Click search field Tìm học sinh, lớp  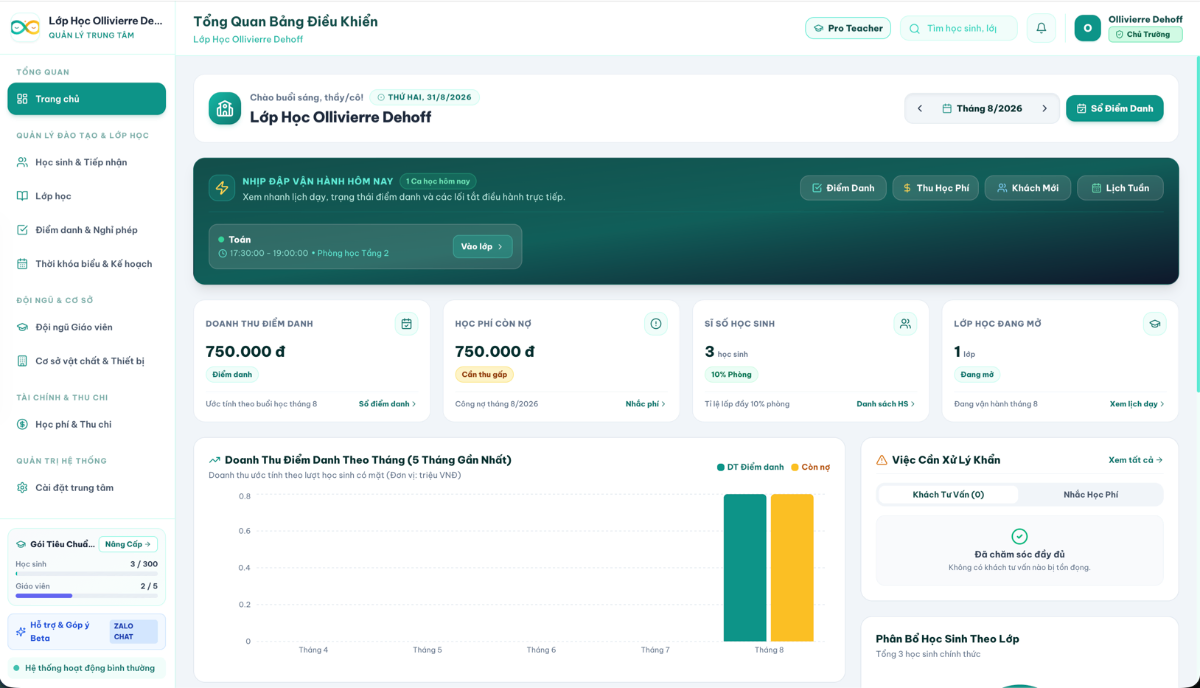pos(959,28)
